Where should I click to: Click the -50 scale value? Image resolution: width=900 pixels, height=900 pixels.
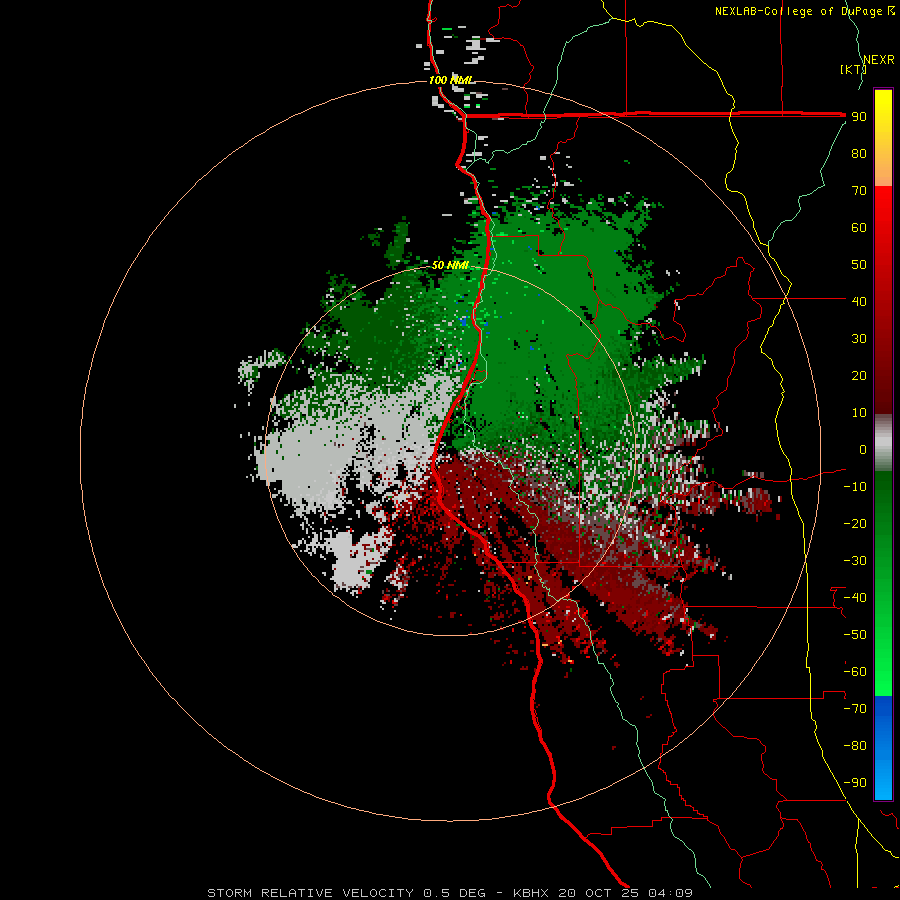pyautogui.click(x=855, y=635)
